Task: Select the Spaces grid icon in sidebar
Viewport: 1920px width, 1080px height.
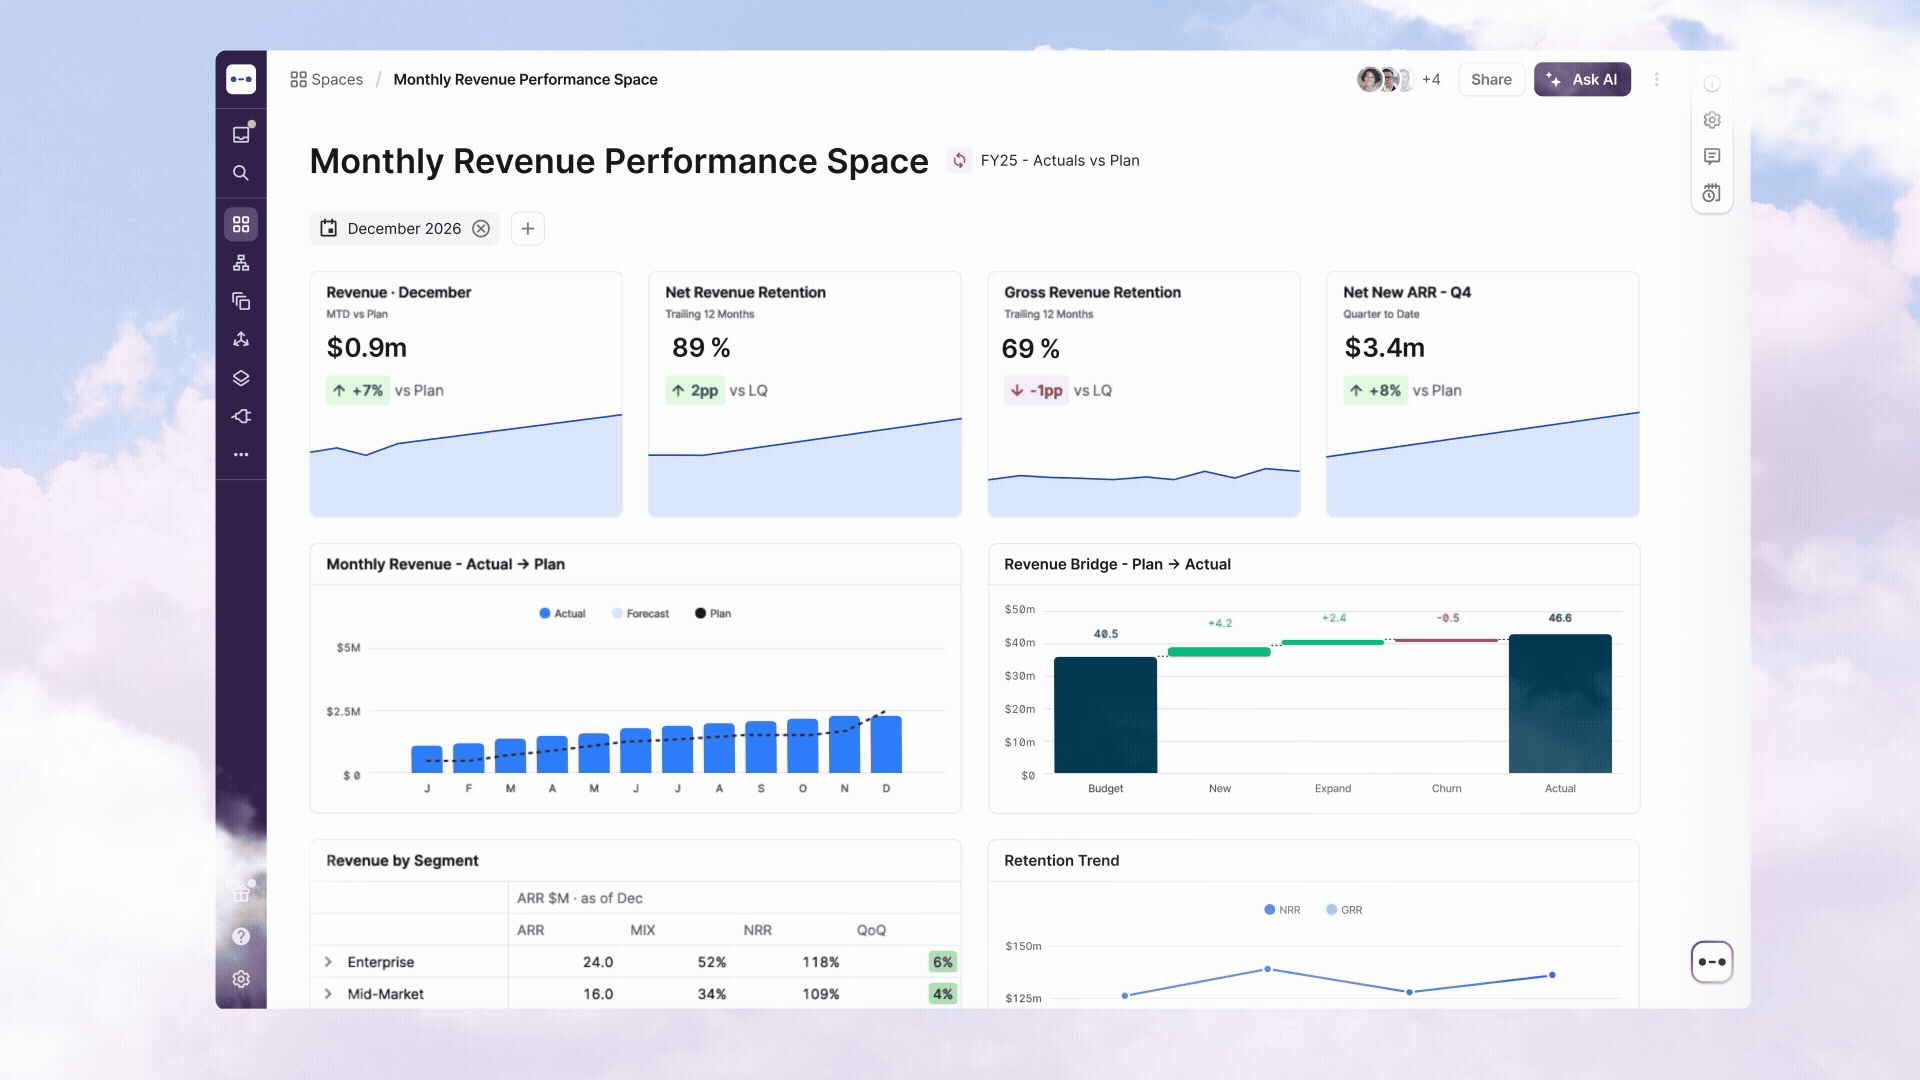Action: 241,224
